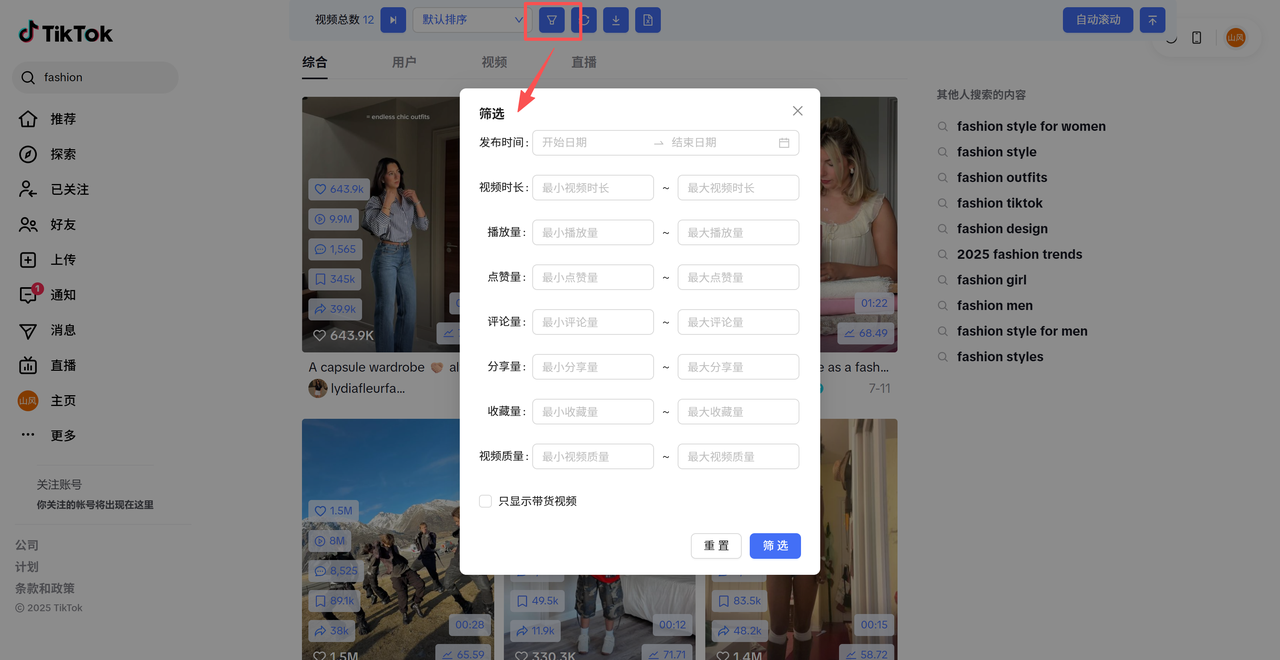The image size is (1280, 660).
Task: Click the 重置 reset button
Action: click(716, 545)
